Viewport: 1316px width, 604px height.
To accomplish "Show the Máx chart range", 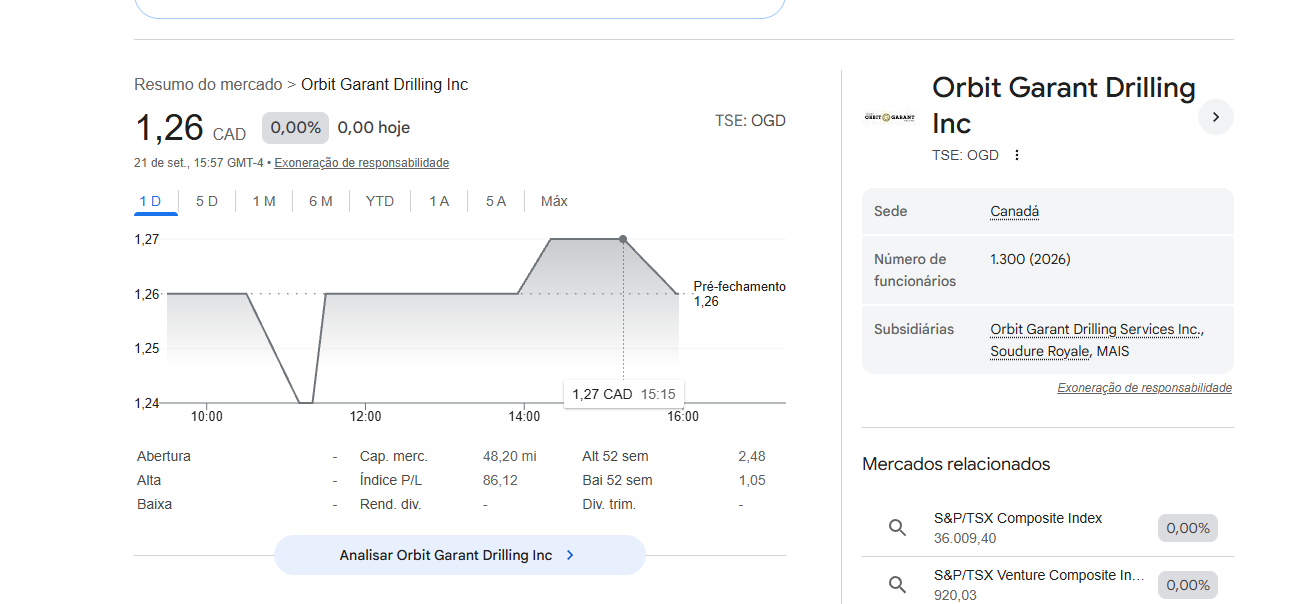I will [554, 201].
